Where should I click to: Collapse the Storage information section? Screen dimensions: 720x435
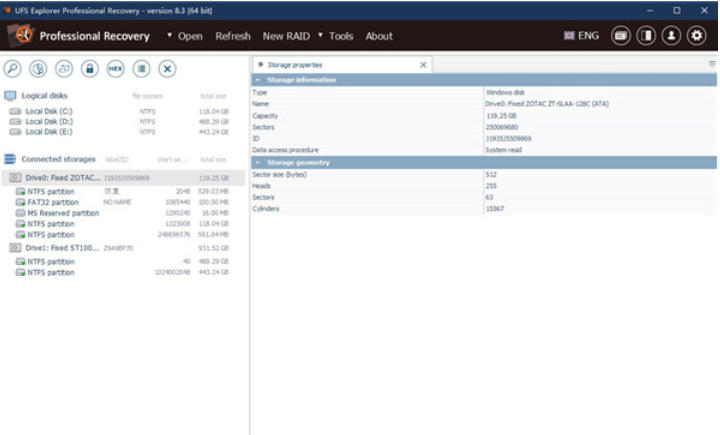(259, 80)
